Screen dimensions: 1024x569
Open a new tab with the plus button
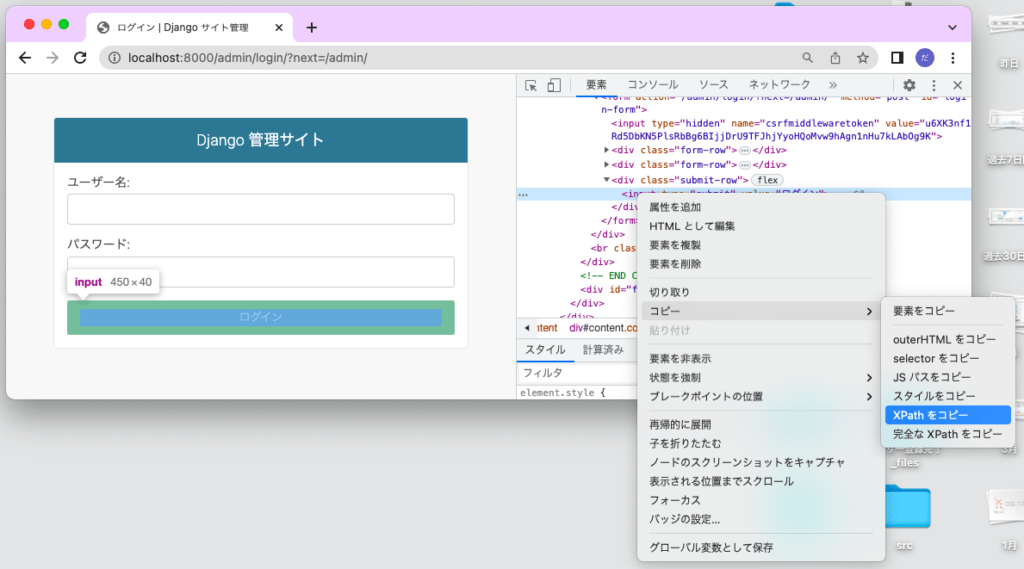coord(311,28)
